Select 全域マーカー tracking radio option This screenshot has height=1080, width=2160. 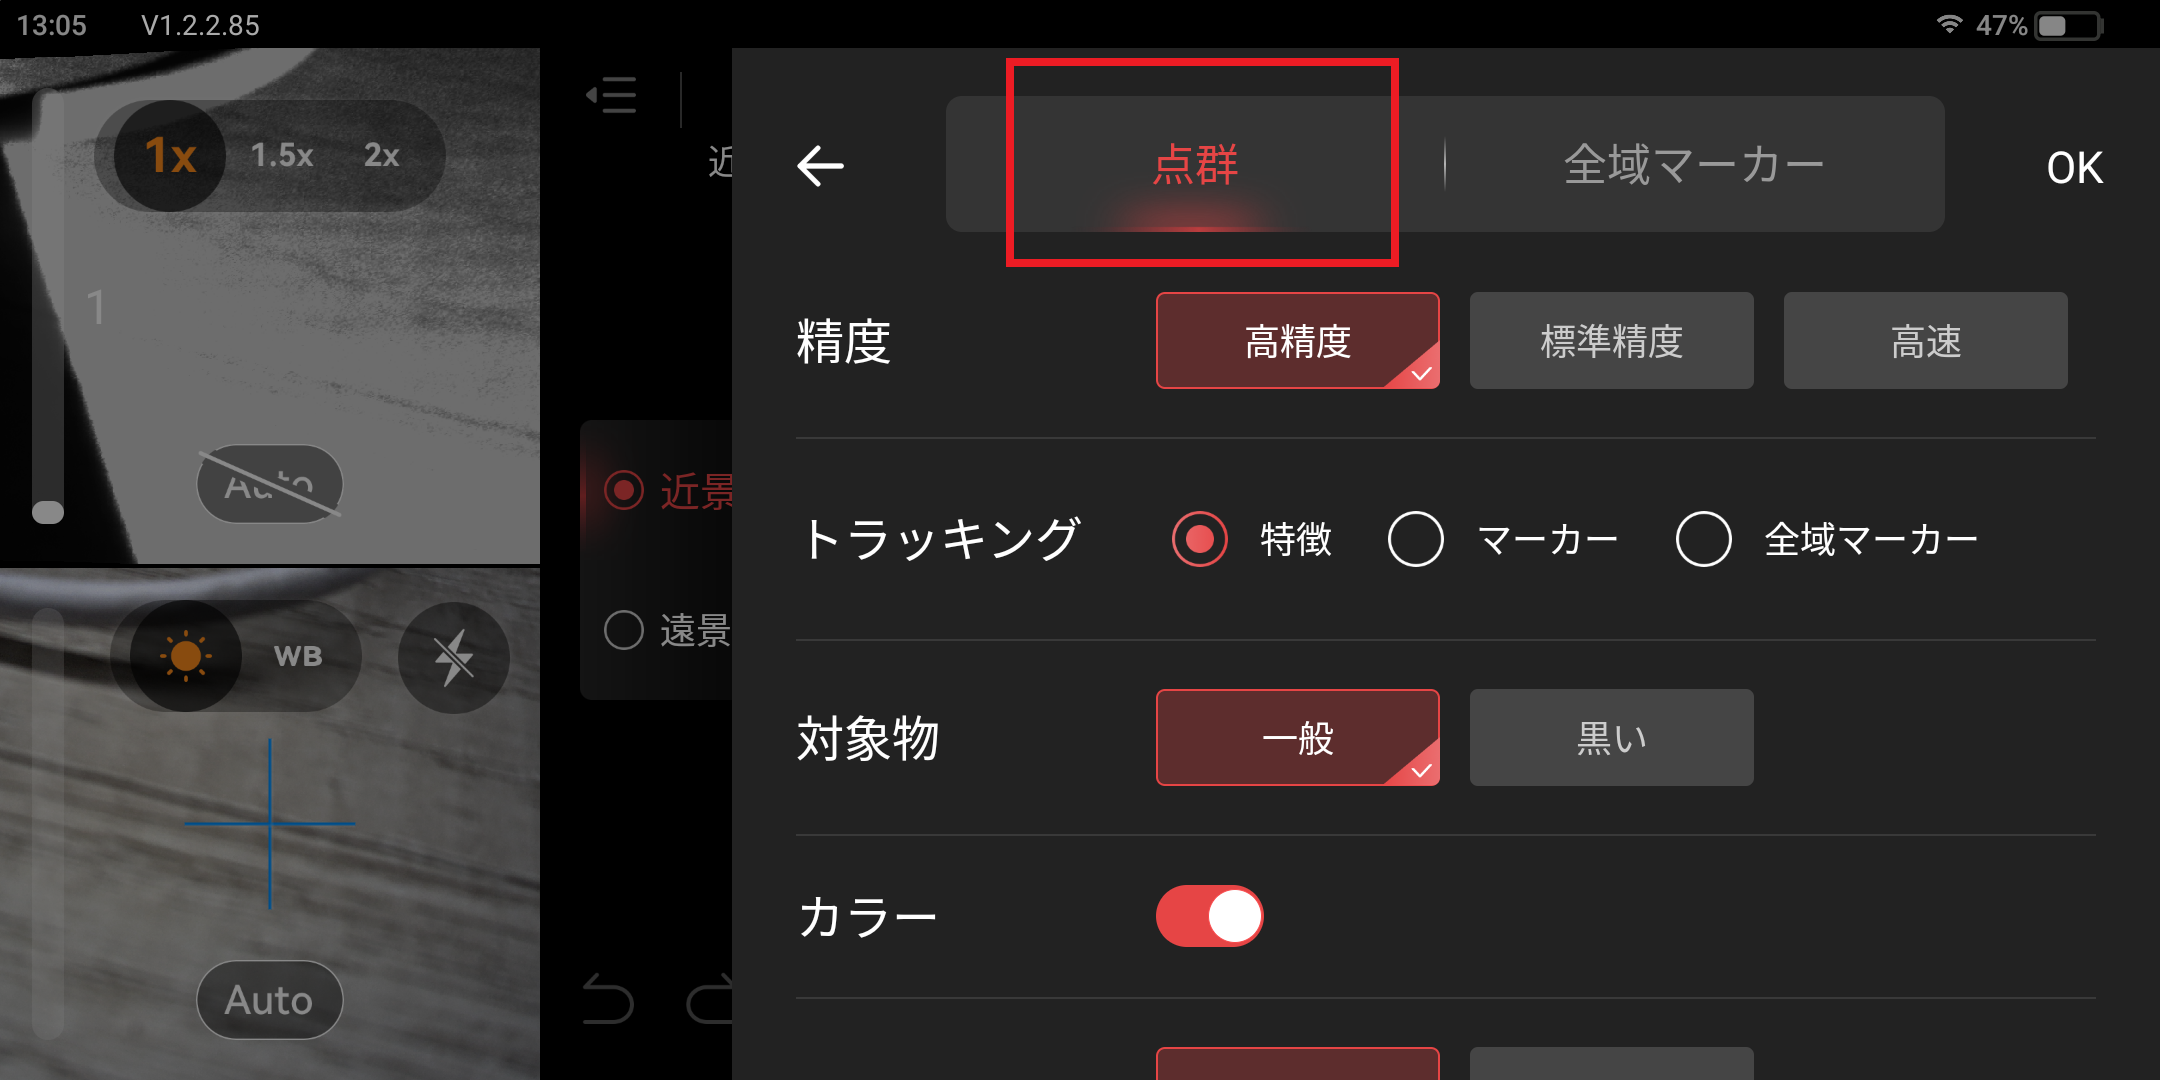(1704, 539)
